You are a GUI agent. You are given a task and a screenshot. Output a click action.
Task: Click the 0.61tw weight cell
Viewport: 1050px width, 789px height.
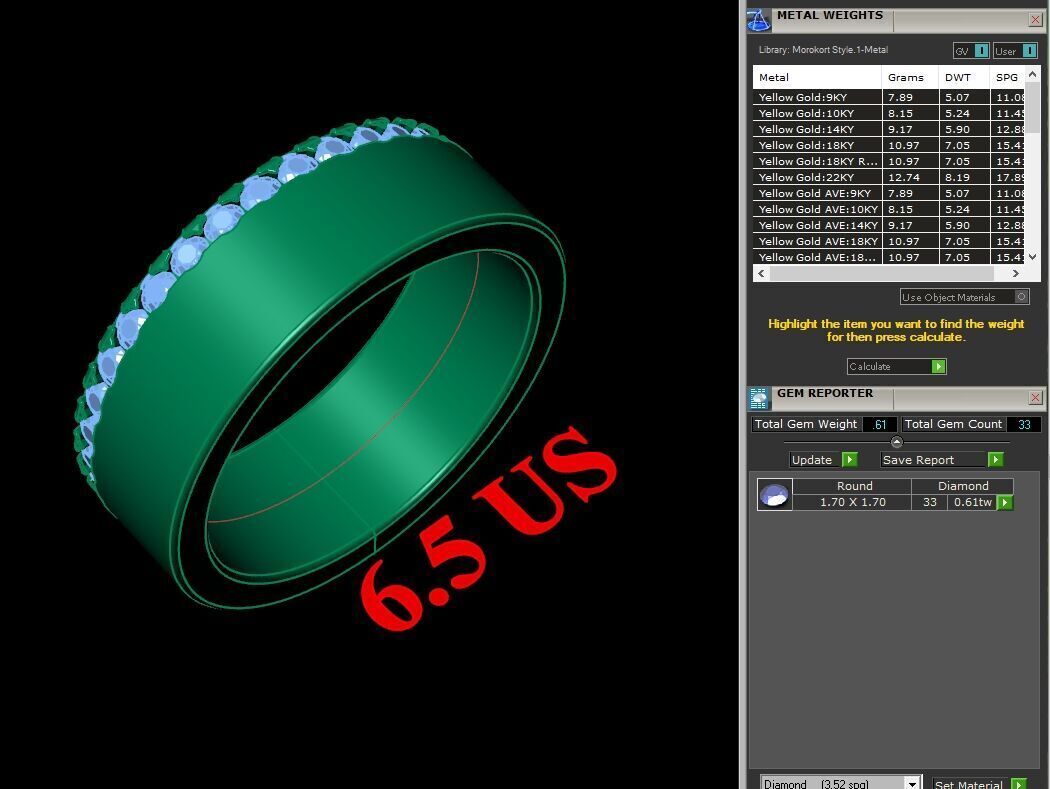coord(972,502)
